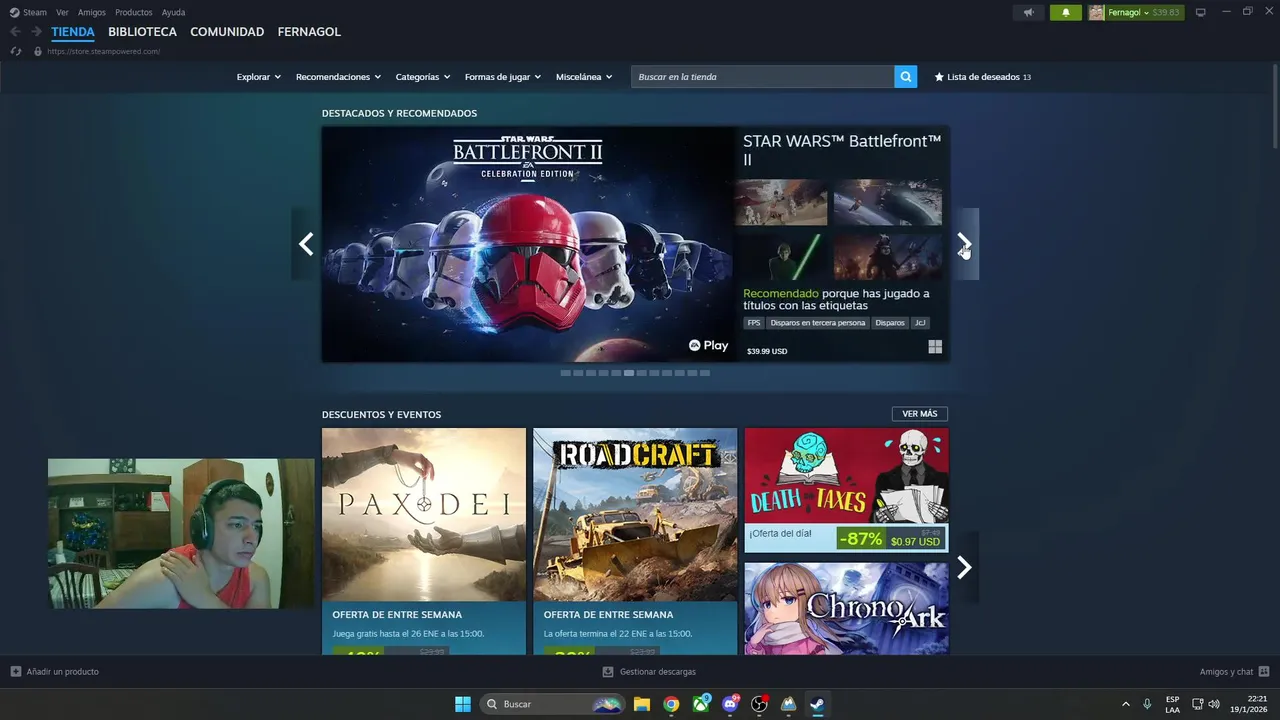
Task: Expand the Recomendaciones dropdown
Action: [338, 77]
